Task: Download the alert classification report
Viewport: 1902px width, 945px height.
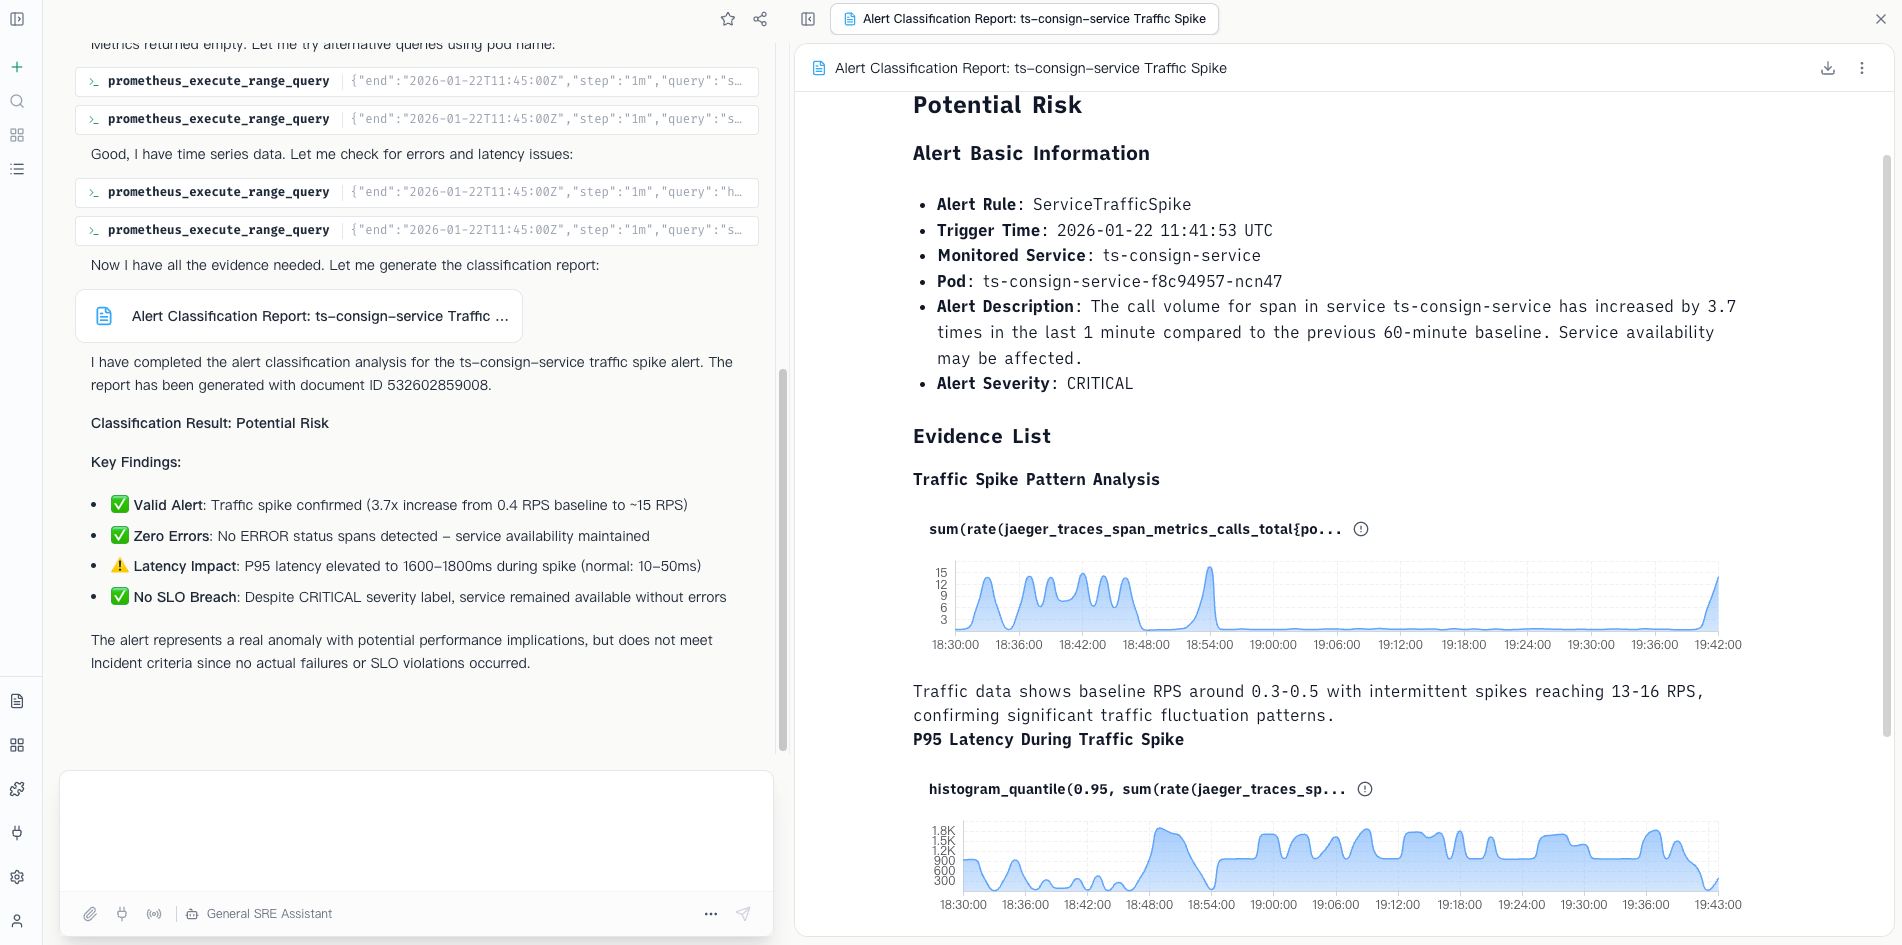Action: (1828, 68)
